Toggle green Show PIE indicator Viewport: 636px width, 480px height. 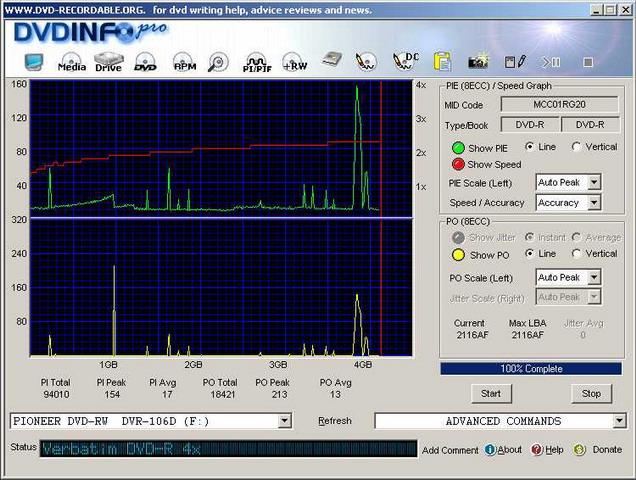pyautogui.click(x=458, y=148)
